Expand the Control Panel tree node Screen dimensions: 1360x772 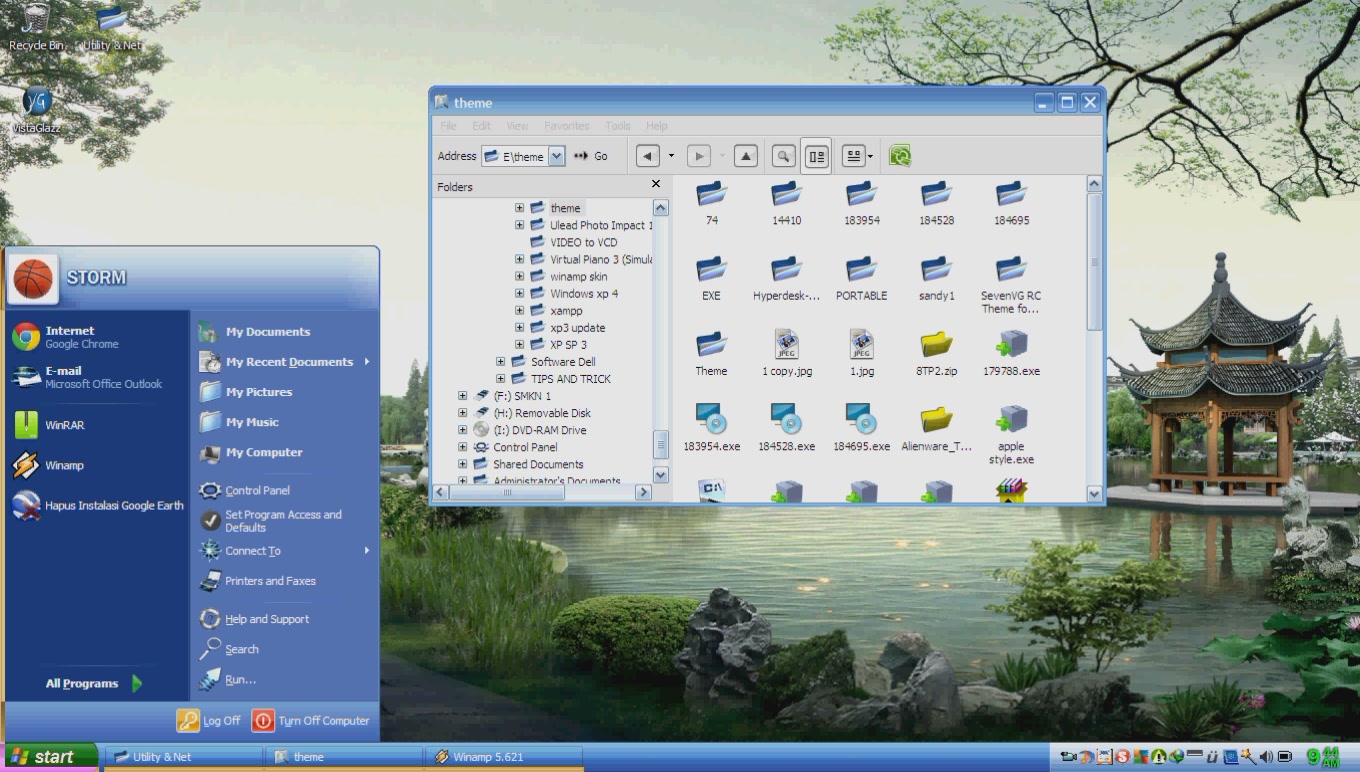[x=462, y=448]
